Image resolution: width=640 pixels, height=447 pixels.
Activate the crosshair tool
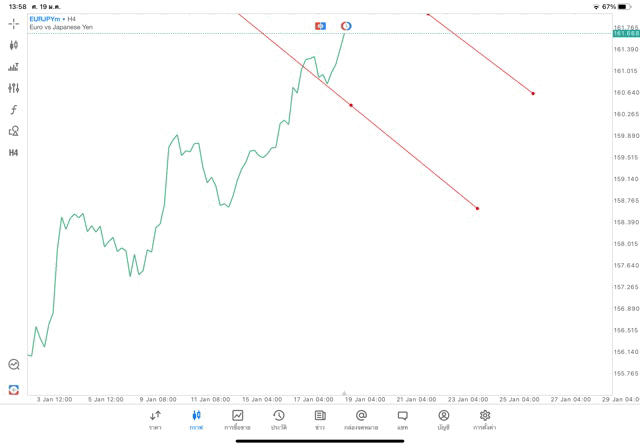(14, 23)
